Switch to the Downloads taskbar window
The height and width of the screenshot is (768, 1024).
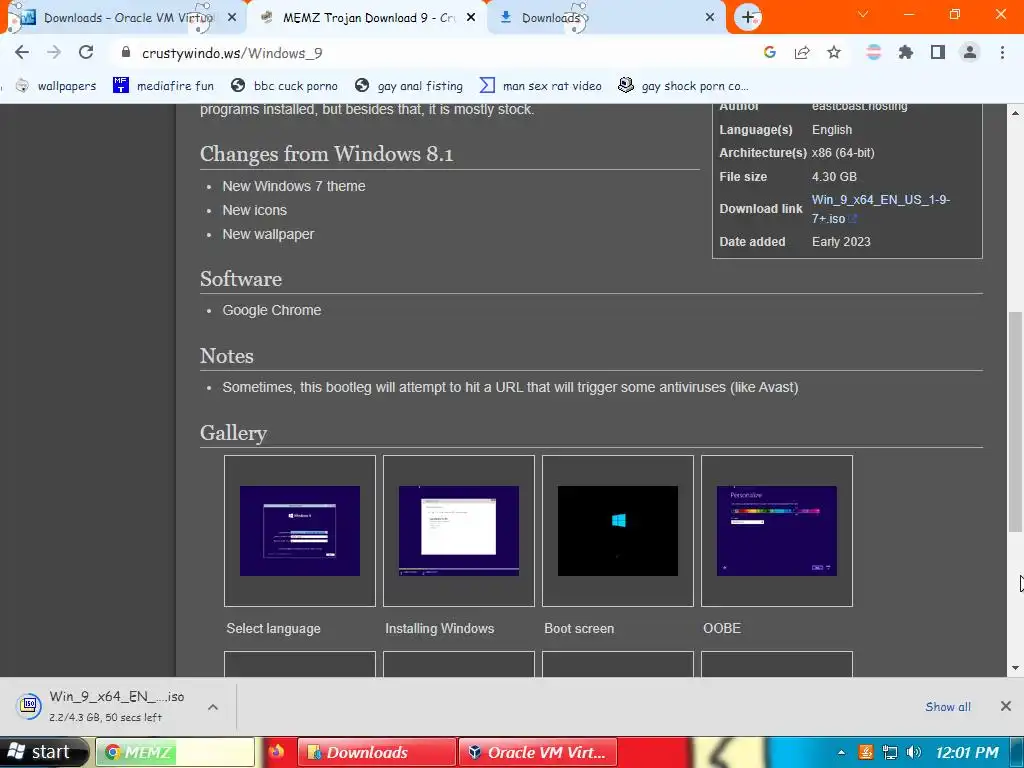click(376, 752)
